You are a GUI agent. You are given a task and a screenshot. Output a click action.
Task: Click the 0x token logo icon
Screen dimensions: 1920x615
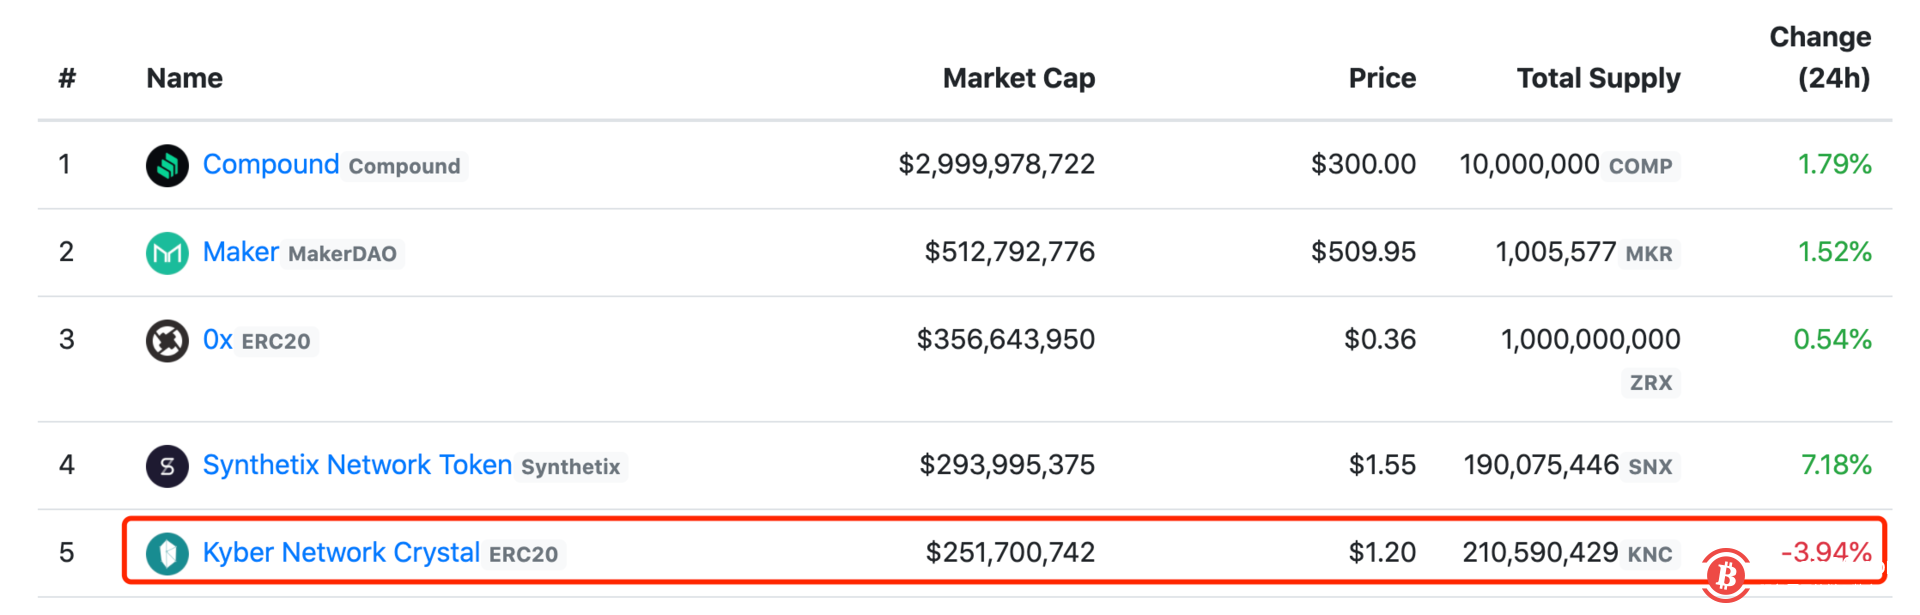pos(167,341)
